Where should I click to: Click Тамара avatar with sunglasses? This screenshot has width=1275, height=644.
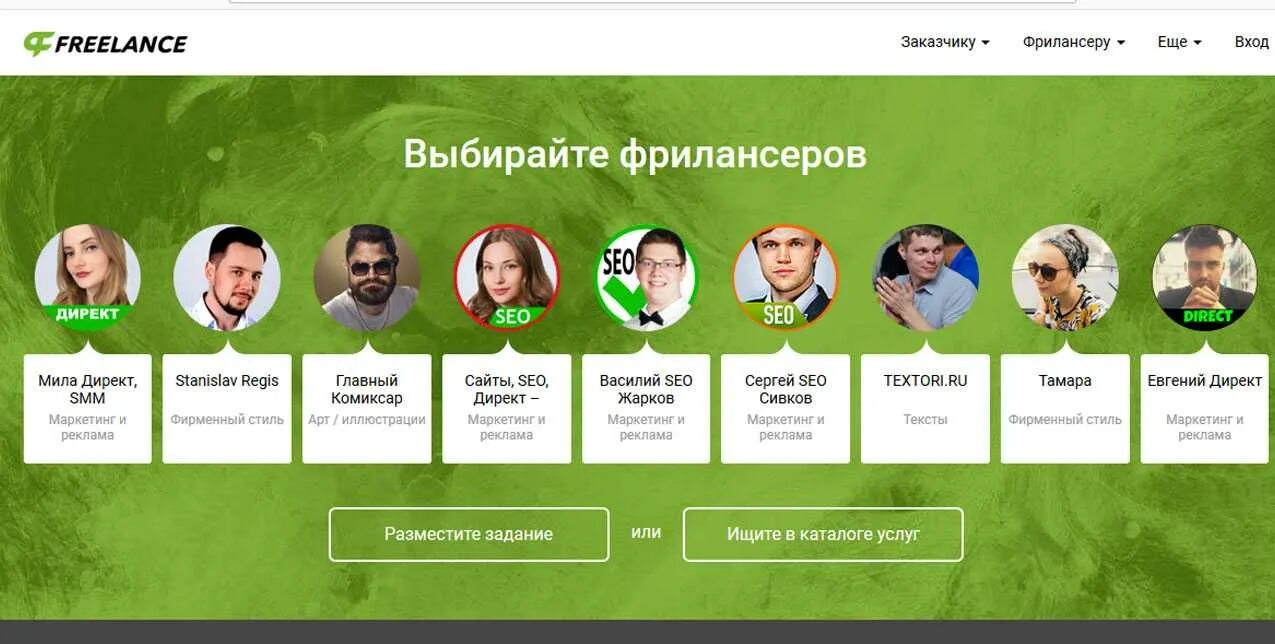(1065, 277)
